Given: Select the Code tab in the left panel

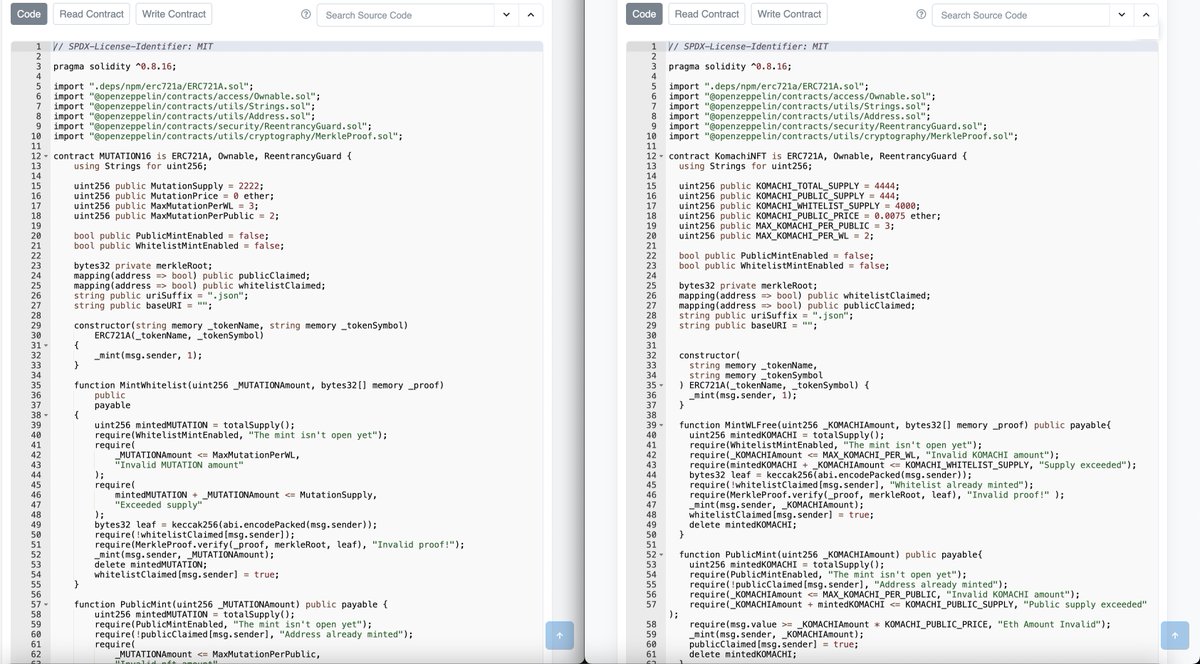Looking at the screenshot, I should [x=28, y=14].
